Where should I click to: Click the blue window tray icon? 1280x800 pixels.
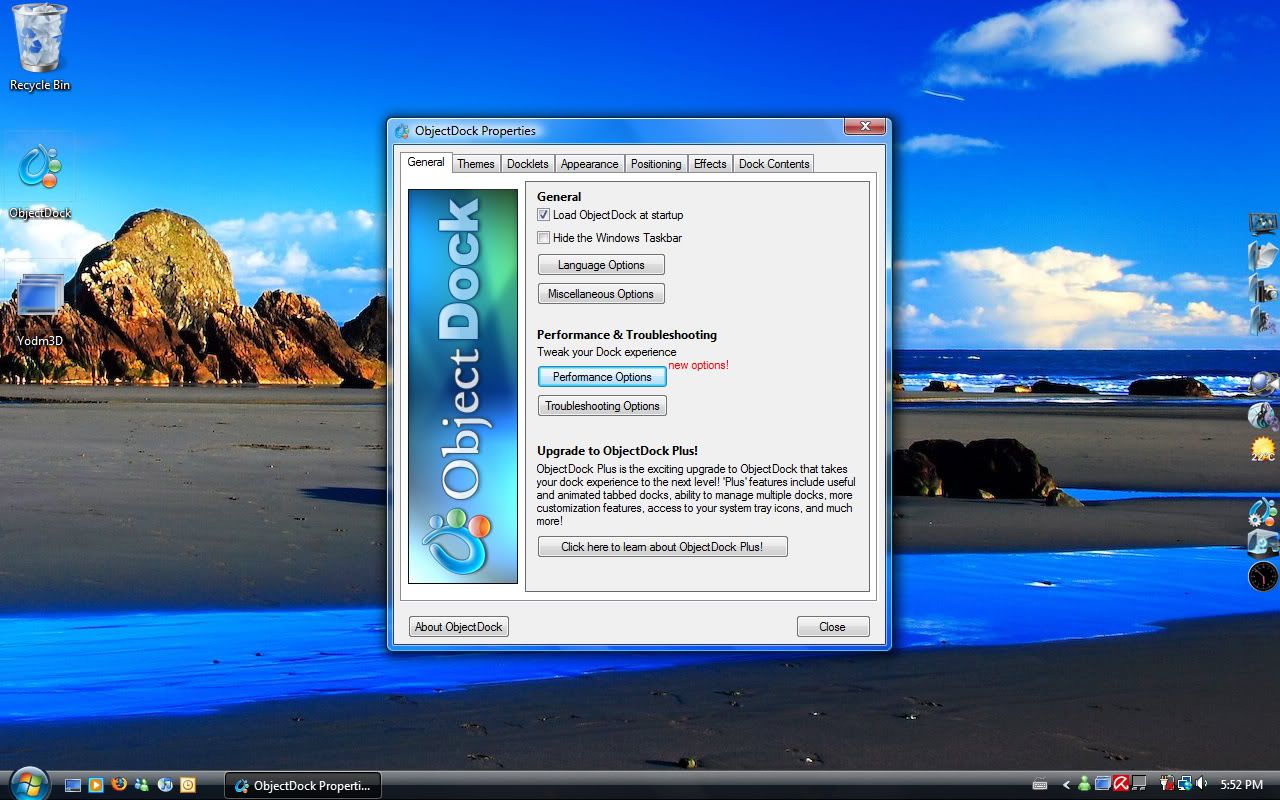coord(1103,785)
